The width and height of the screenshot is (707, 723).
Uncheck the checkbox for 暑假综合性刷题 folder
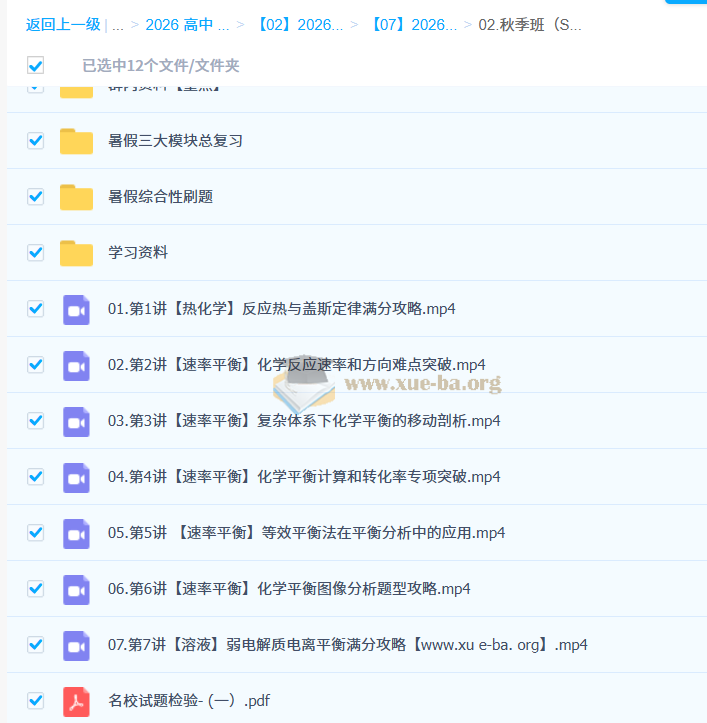tap(36, 197)
